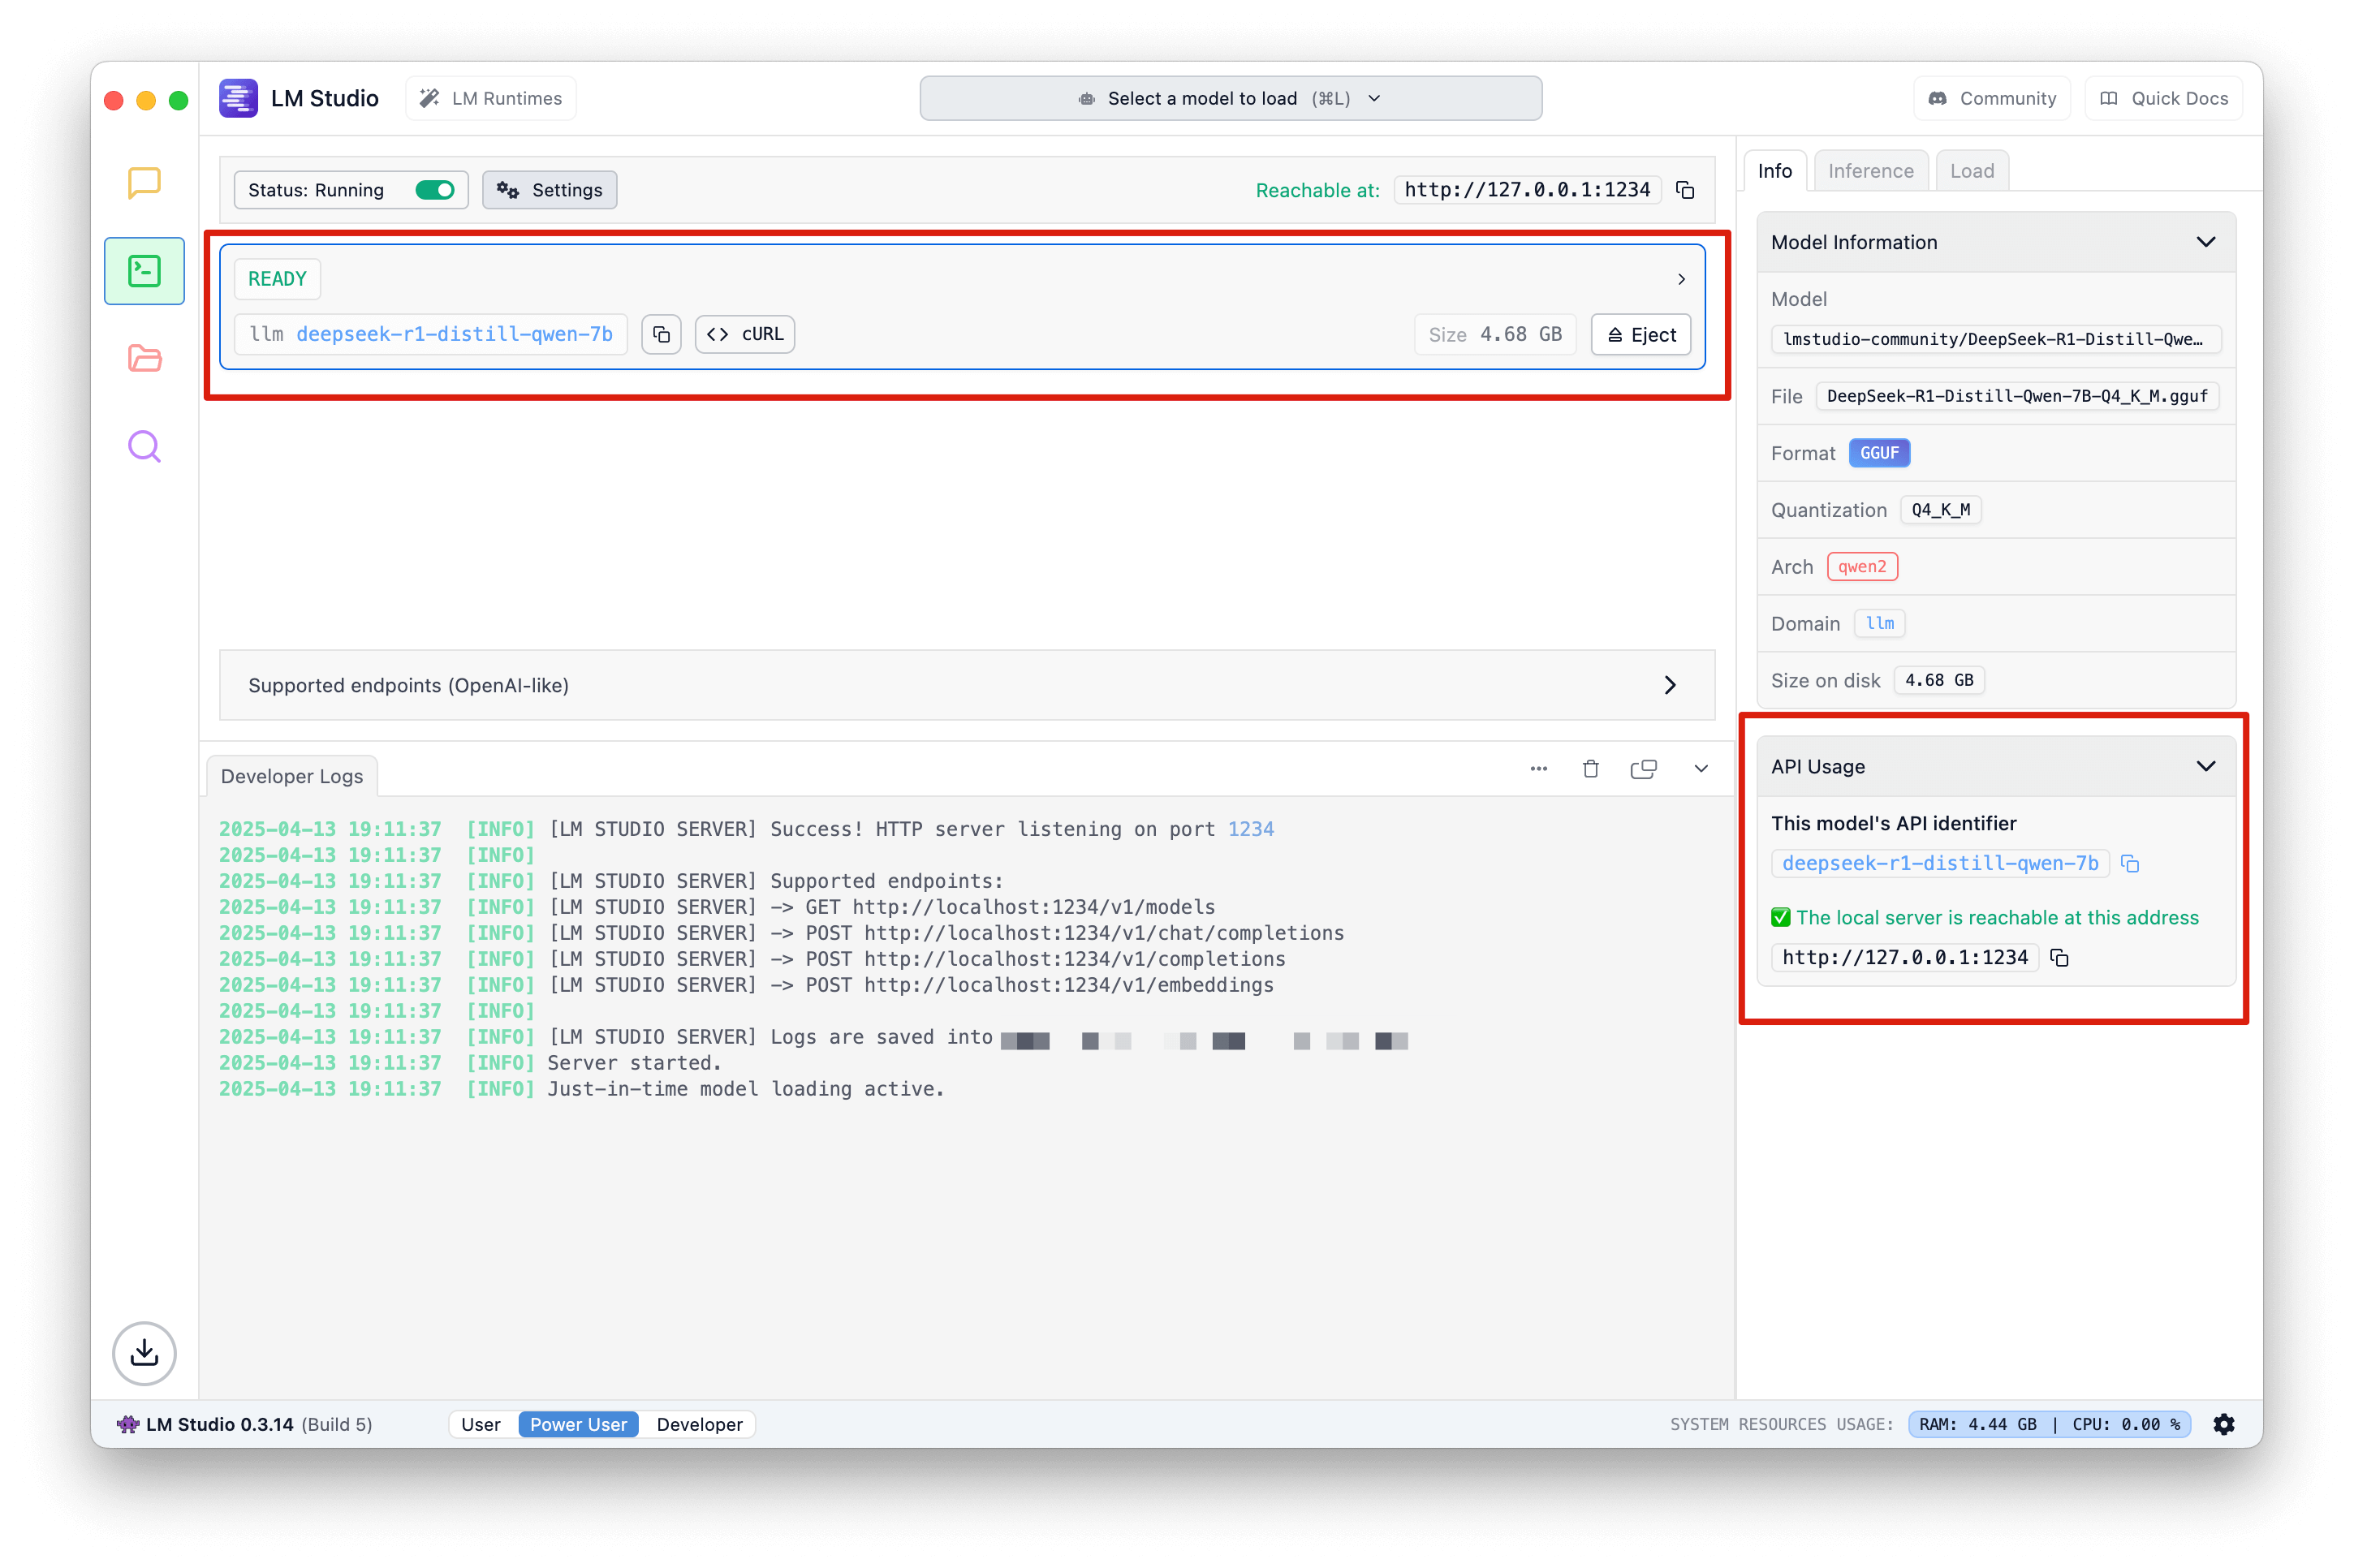Click the Q4_K_M quantization value
Viewport: 2354px width, 1568px height.
pos(1940,510)
